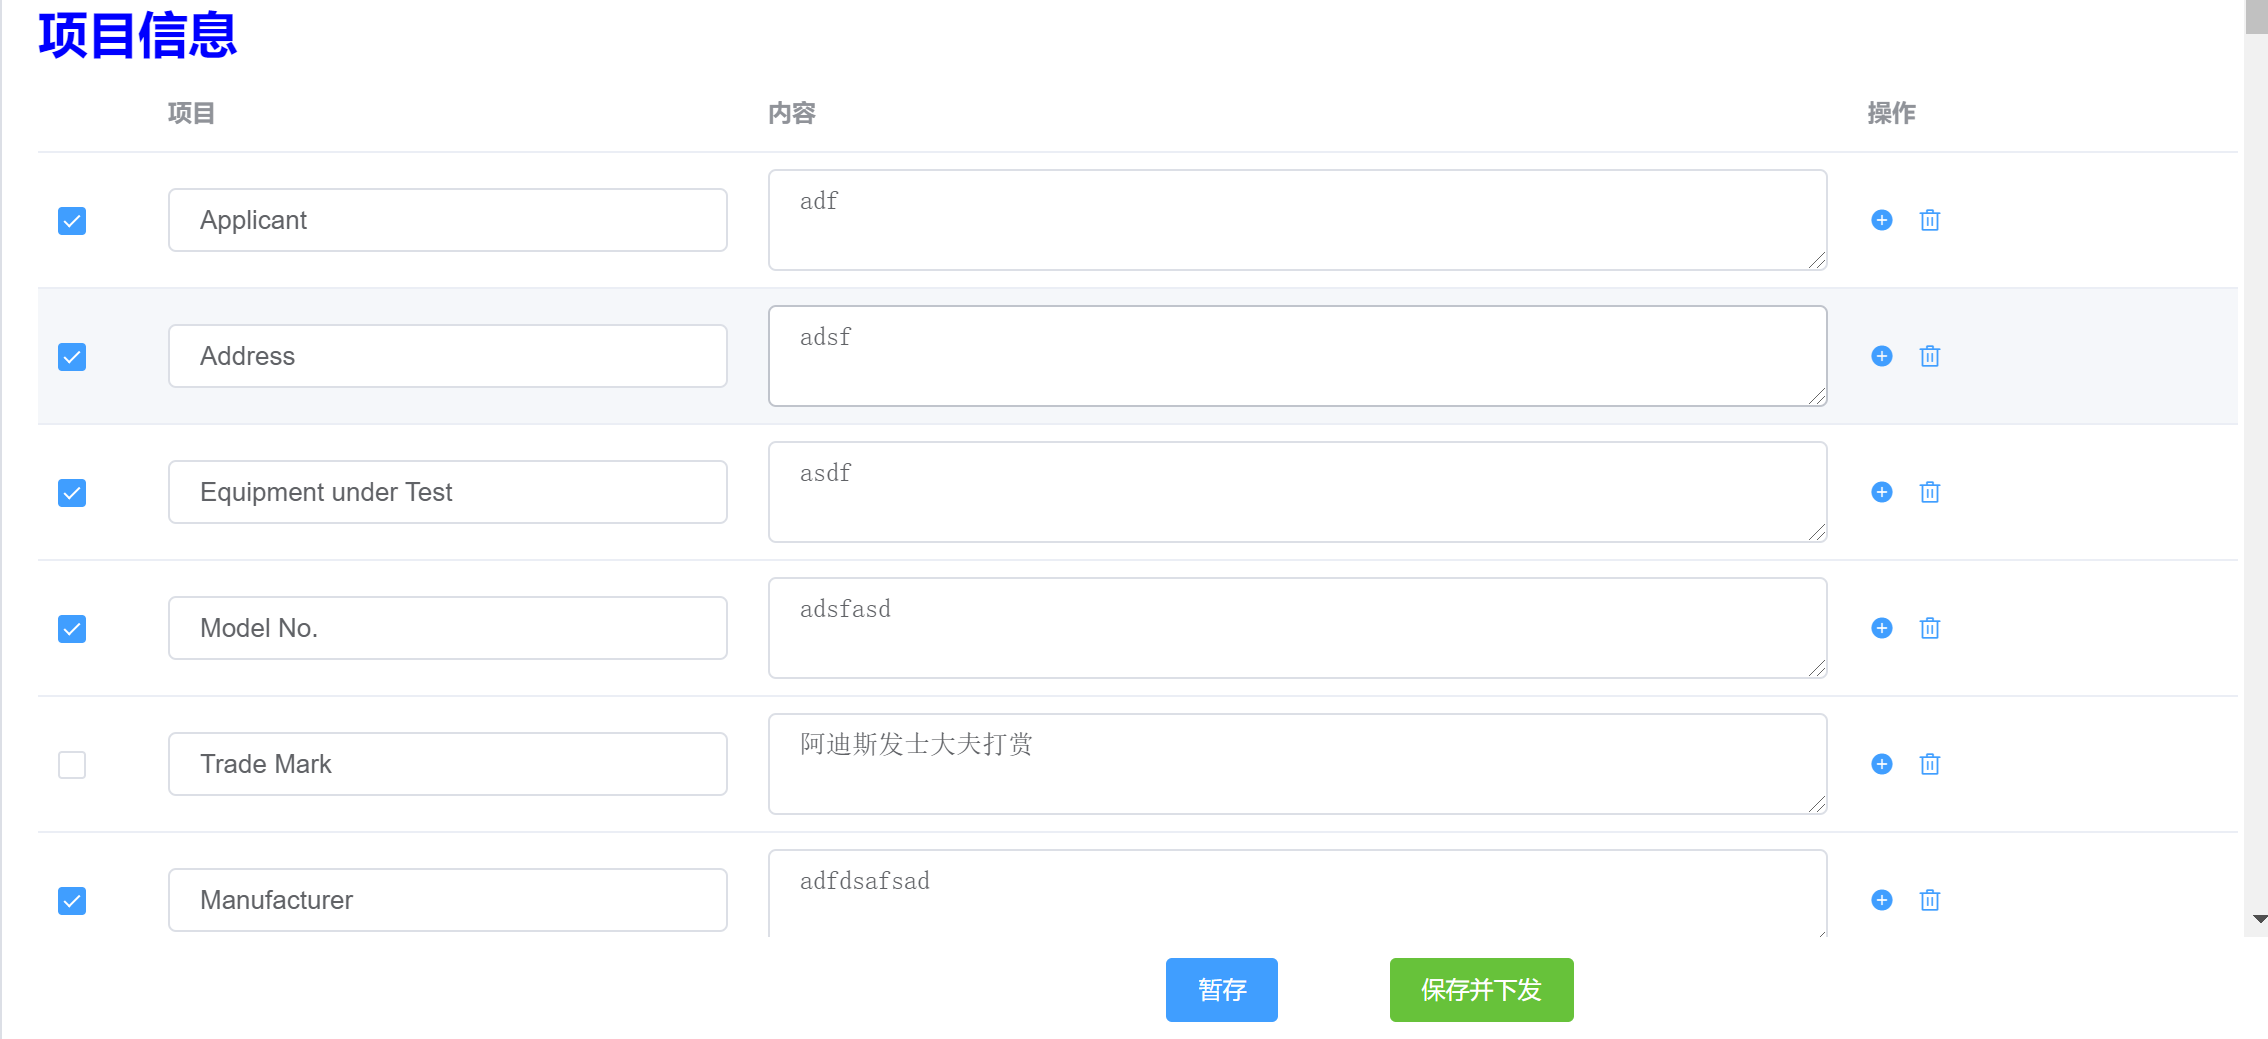Click the 项目信息 page title

pos(137,35)
